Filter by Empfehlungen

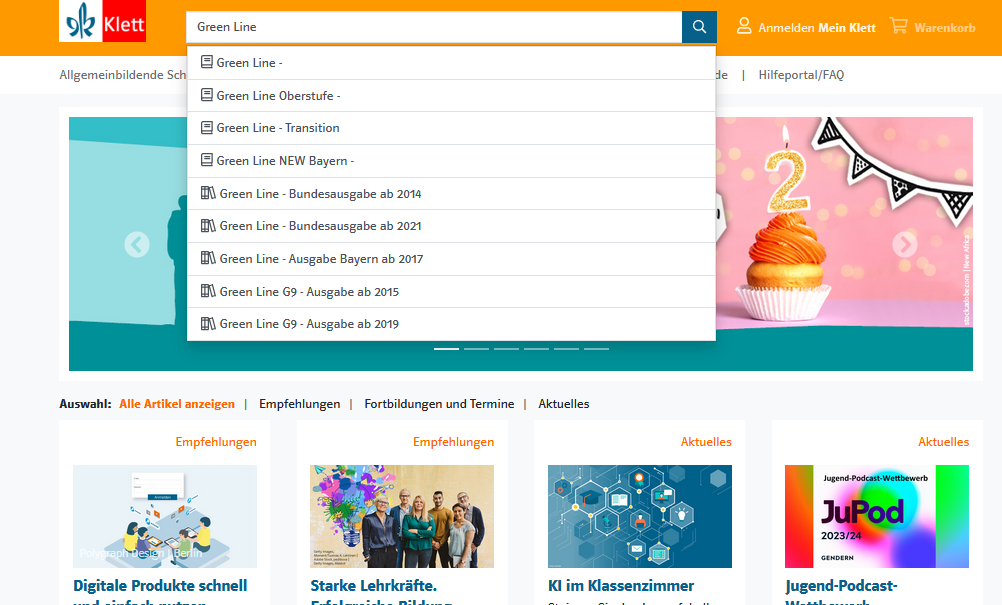click(299, 404)
